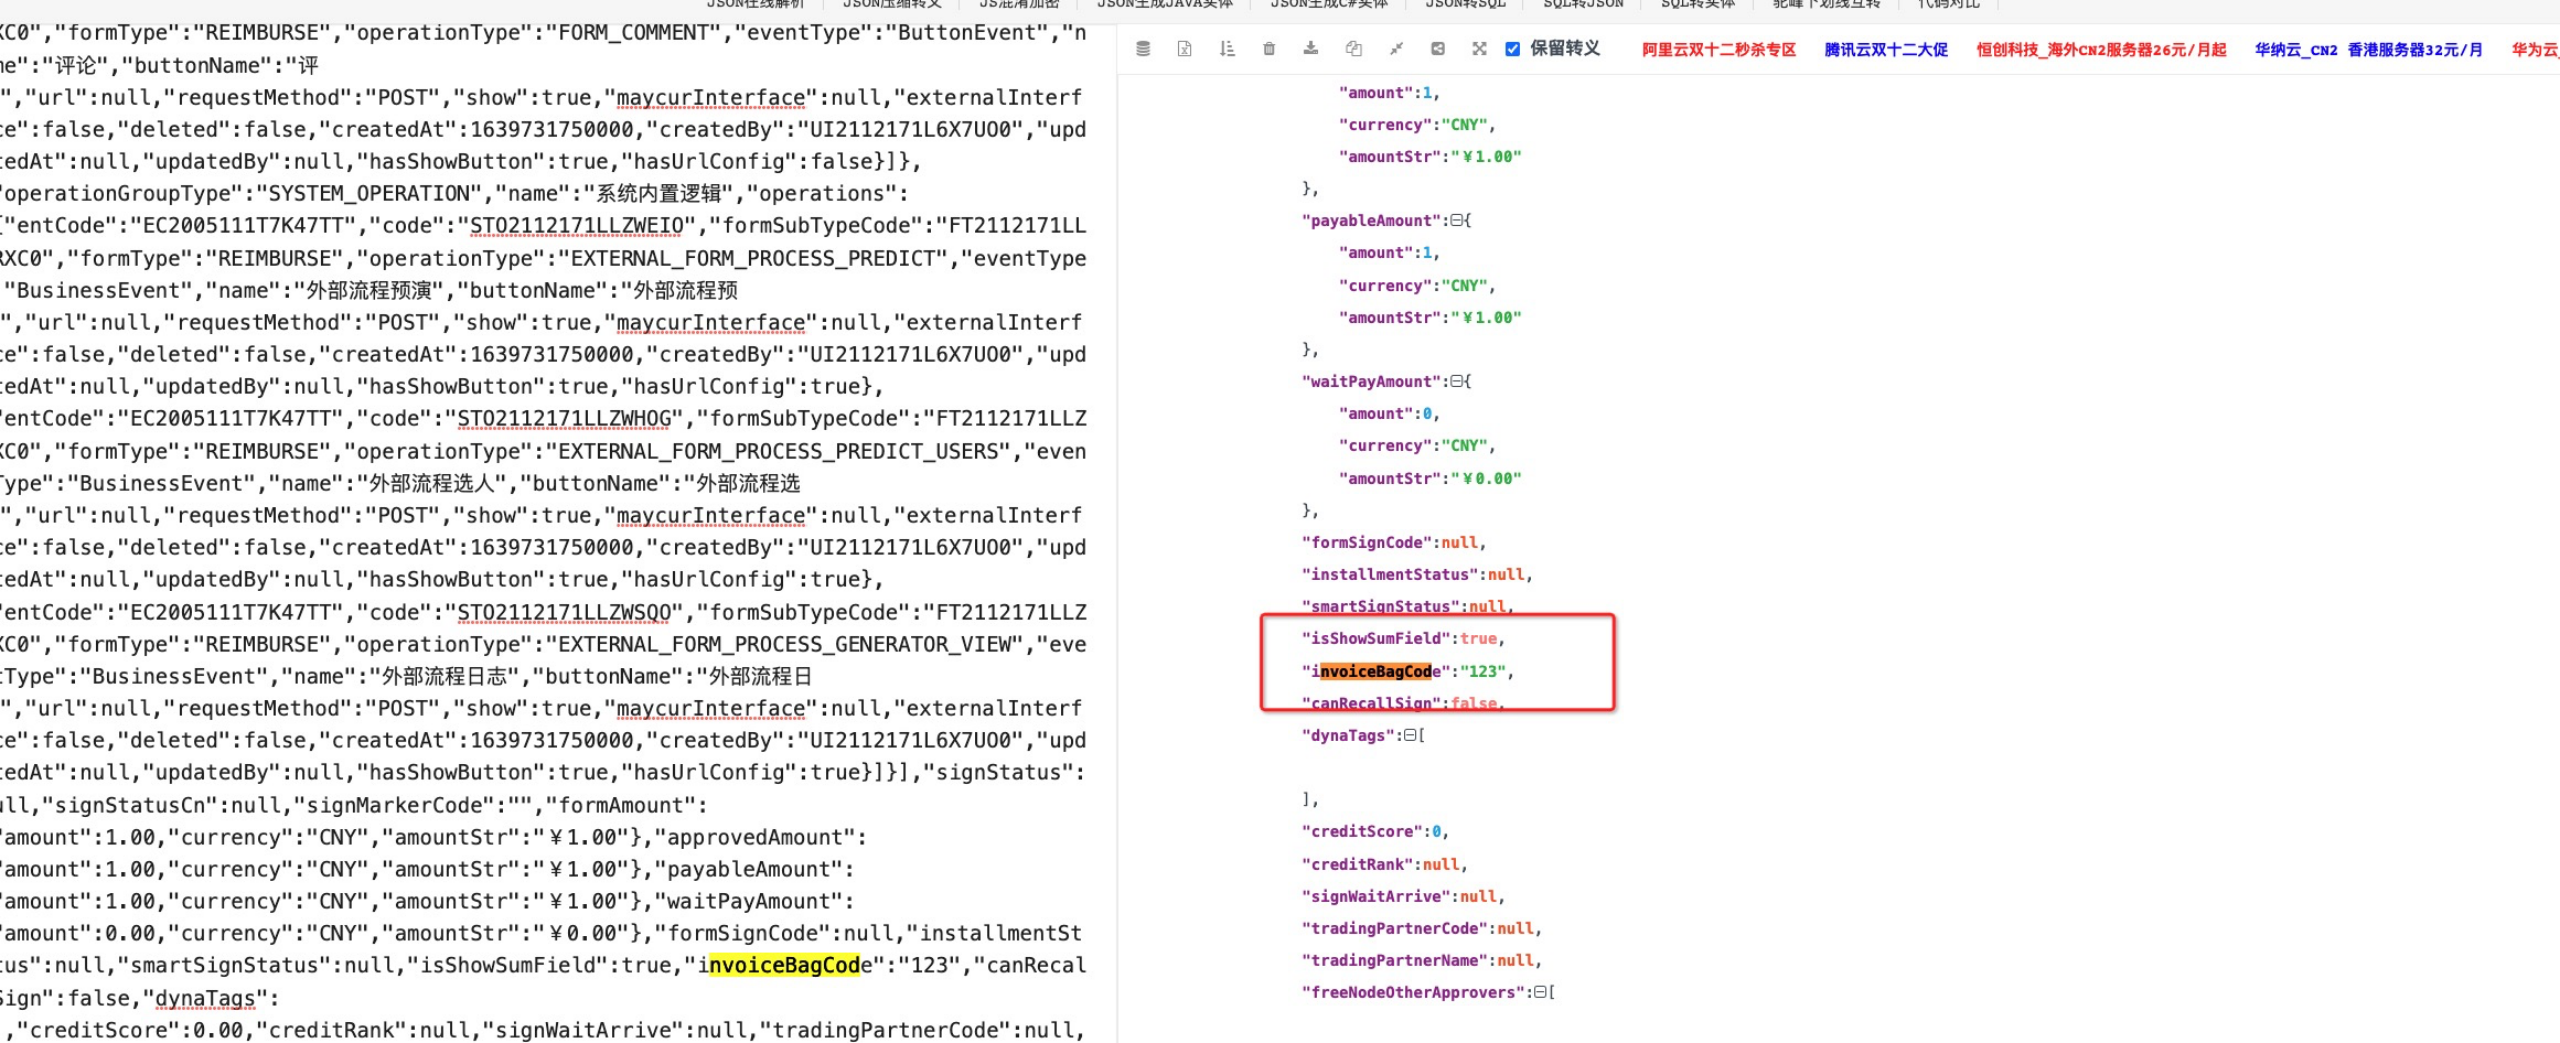Click the share icon in toolbar

pos(1438,49)
